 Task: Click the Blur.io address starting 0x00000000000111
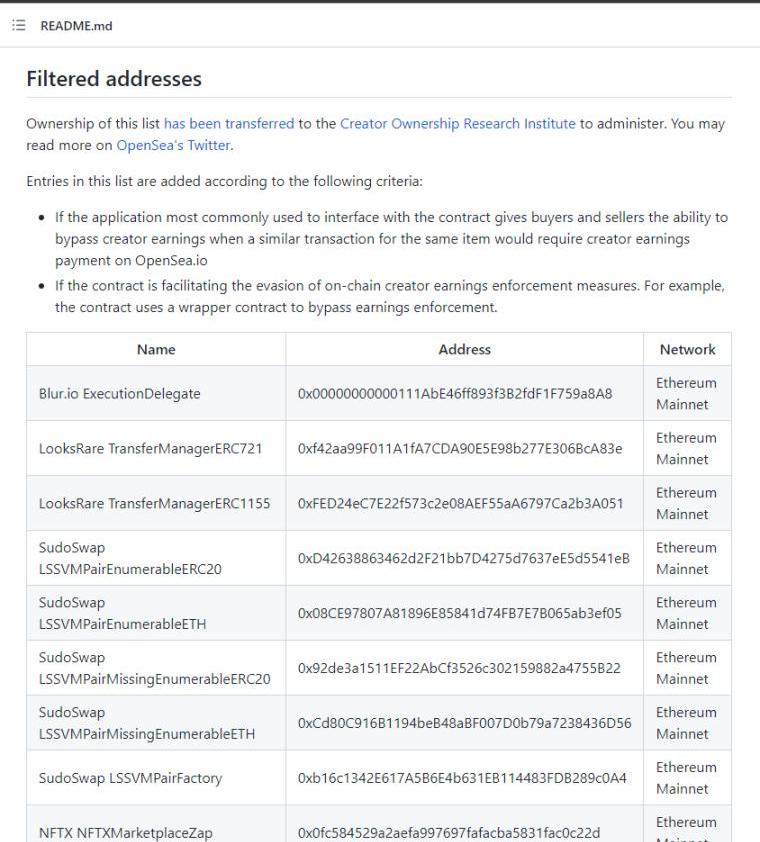point(454,394)
